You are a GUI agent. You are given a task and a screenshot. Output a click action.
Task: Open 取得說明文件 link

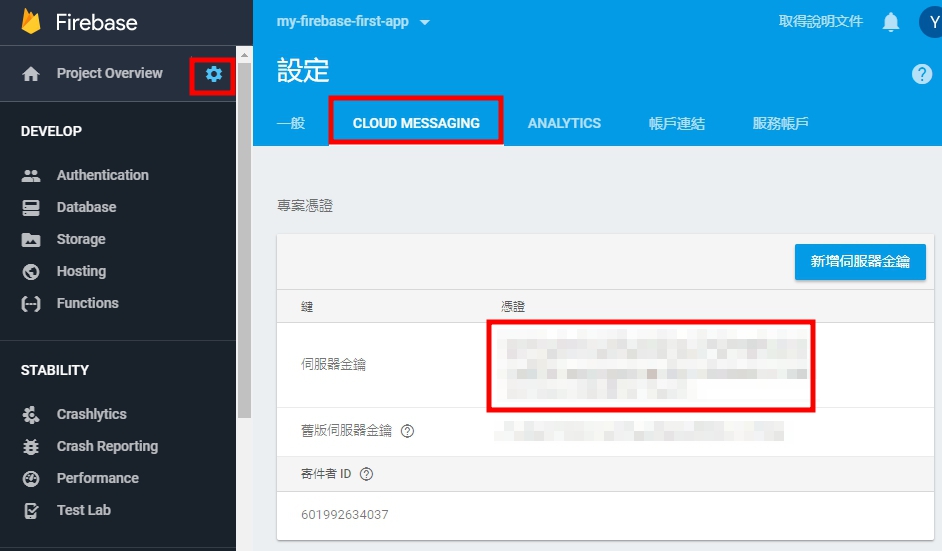click(x=821, y=22)
